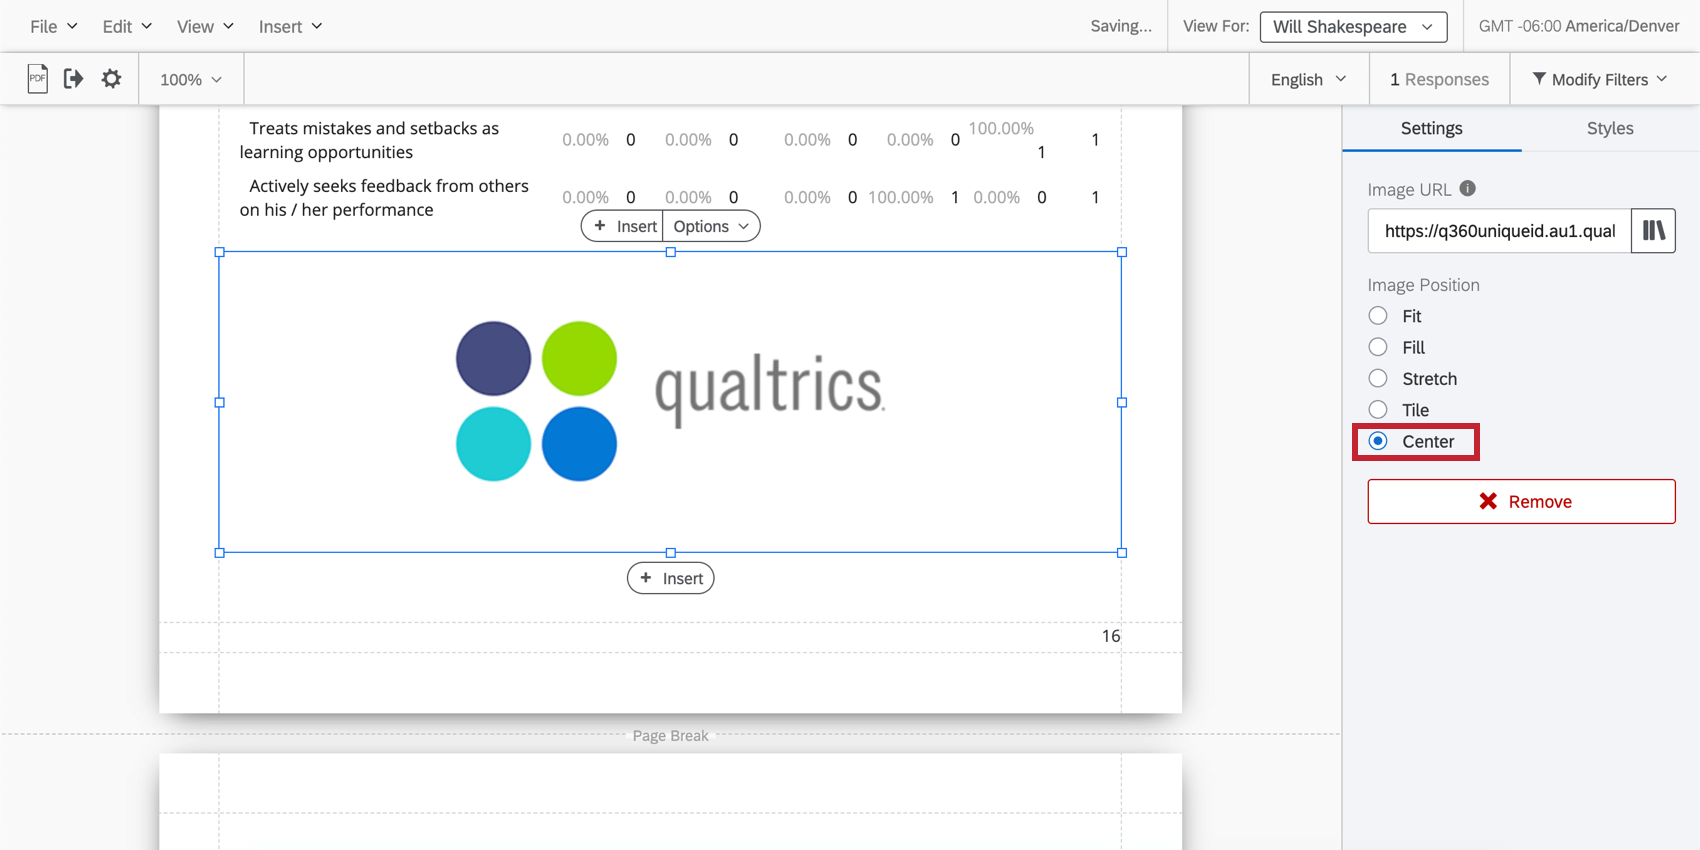Select the Fill image position

point(1378,347)
